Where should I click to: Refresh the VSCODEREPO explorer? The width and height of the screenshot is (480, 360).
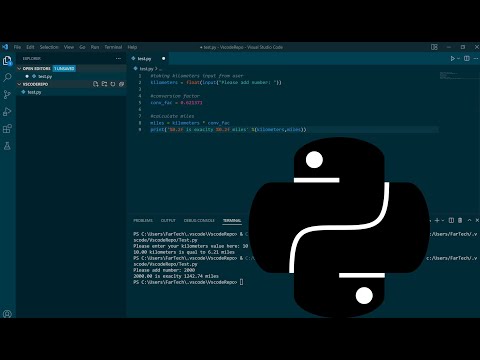coord(113,84)
